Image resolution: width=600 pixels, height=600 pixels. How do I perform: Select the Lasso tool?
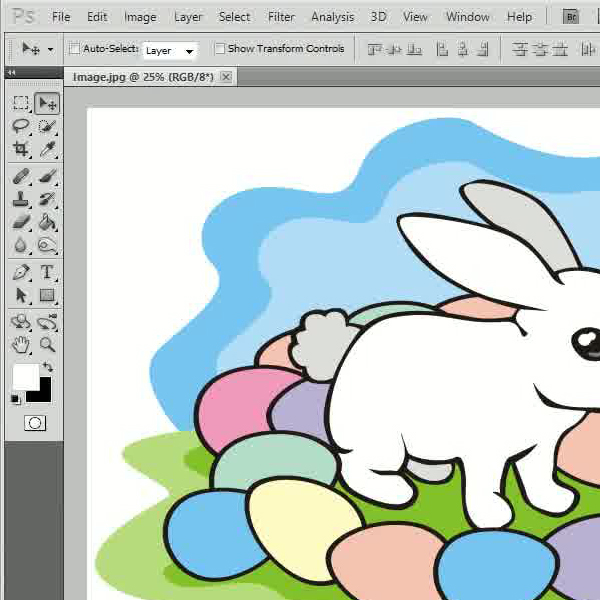click(21, 126)
